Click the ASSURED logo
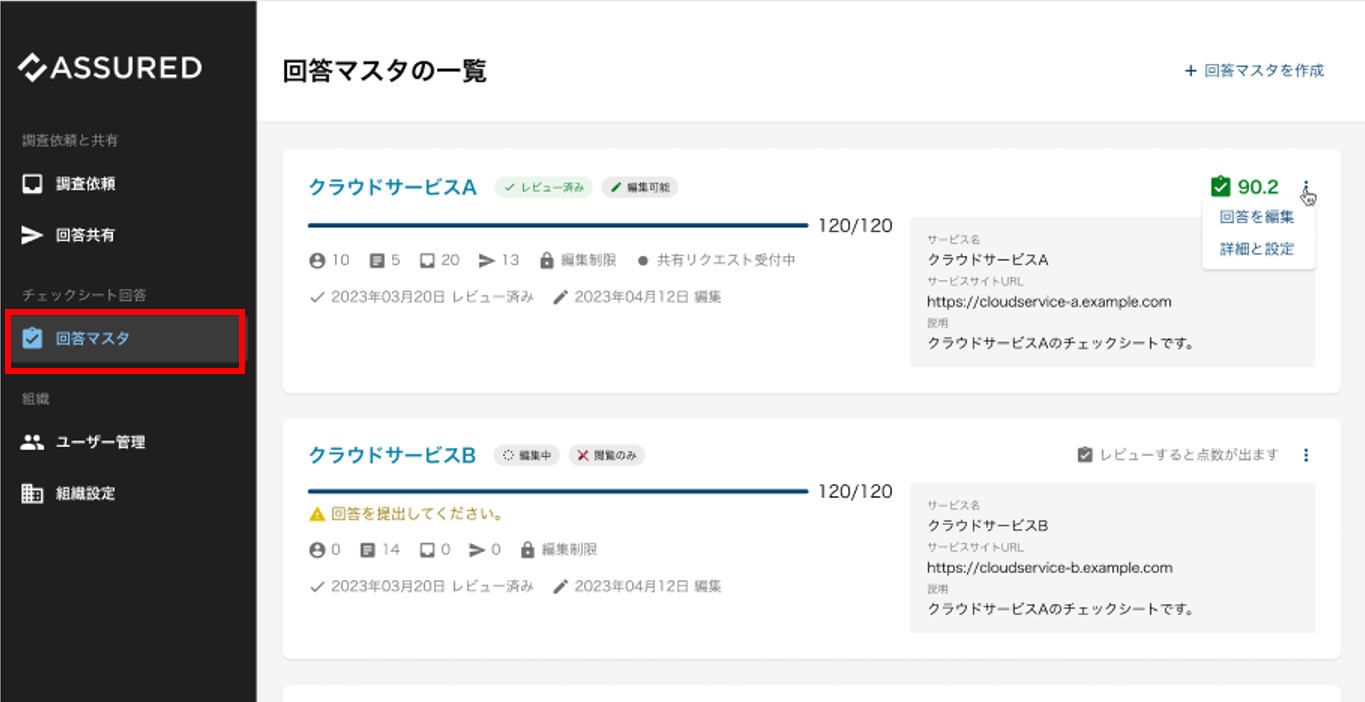The width and height of the screenshot is (1365, 702). click(110, 68)
